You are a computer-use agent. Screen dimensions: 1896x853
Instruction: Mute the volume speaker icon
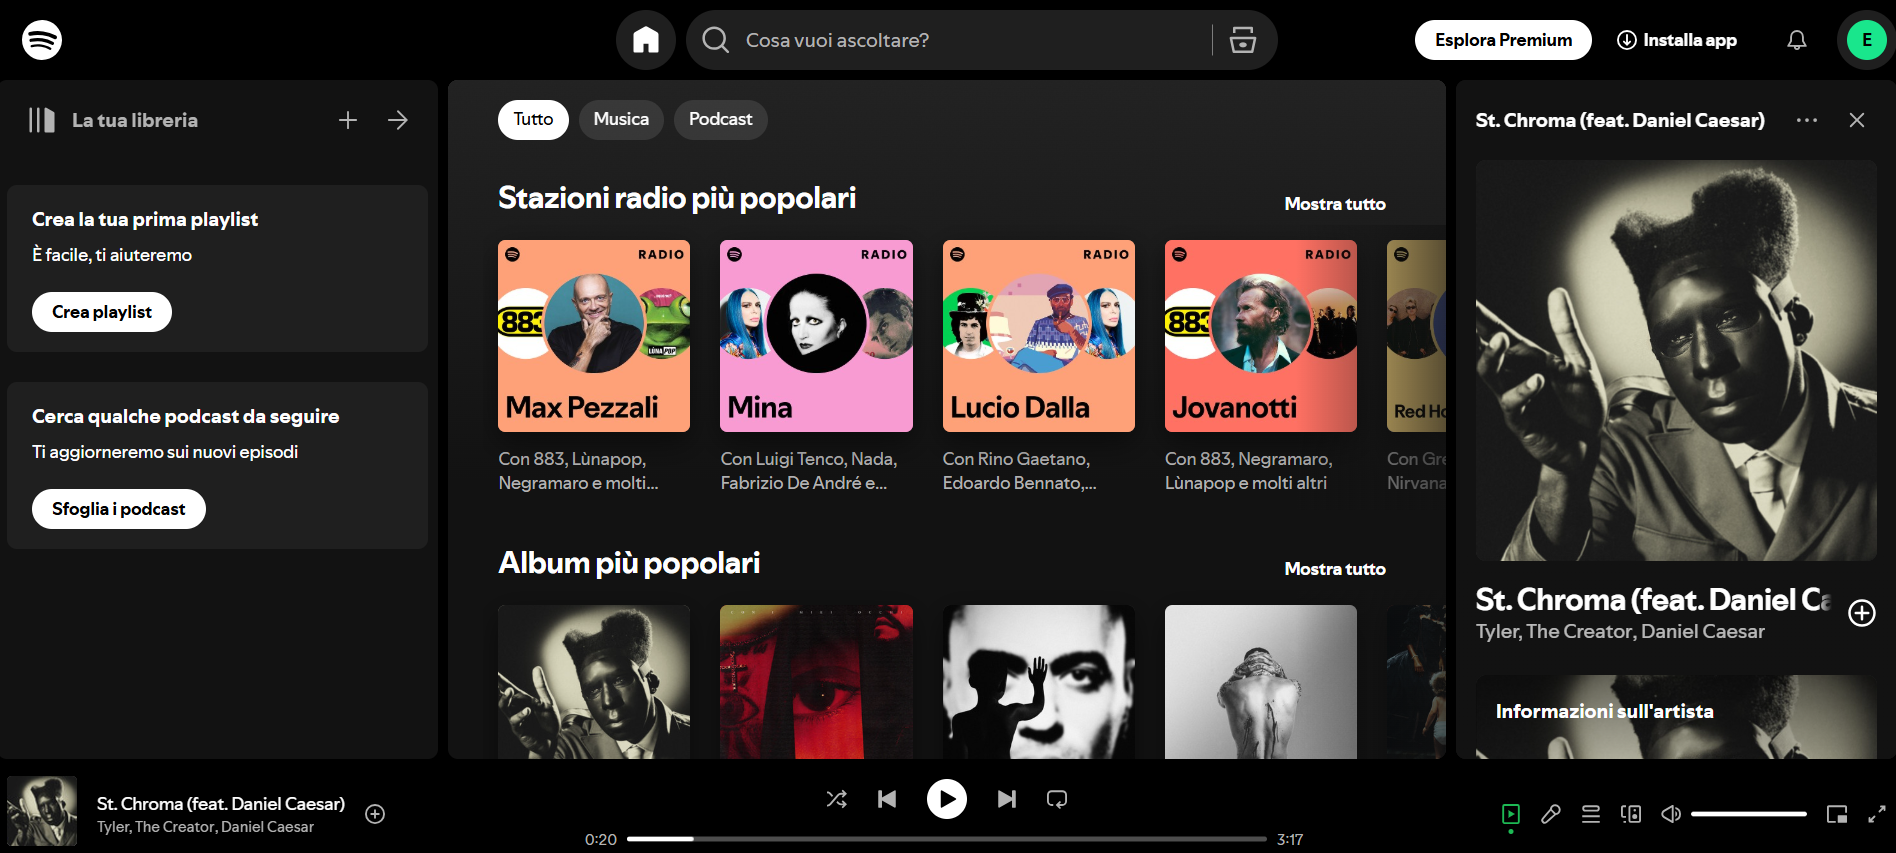click(x=1671, y=814)
